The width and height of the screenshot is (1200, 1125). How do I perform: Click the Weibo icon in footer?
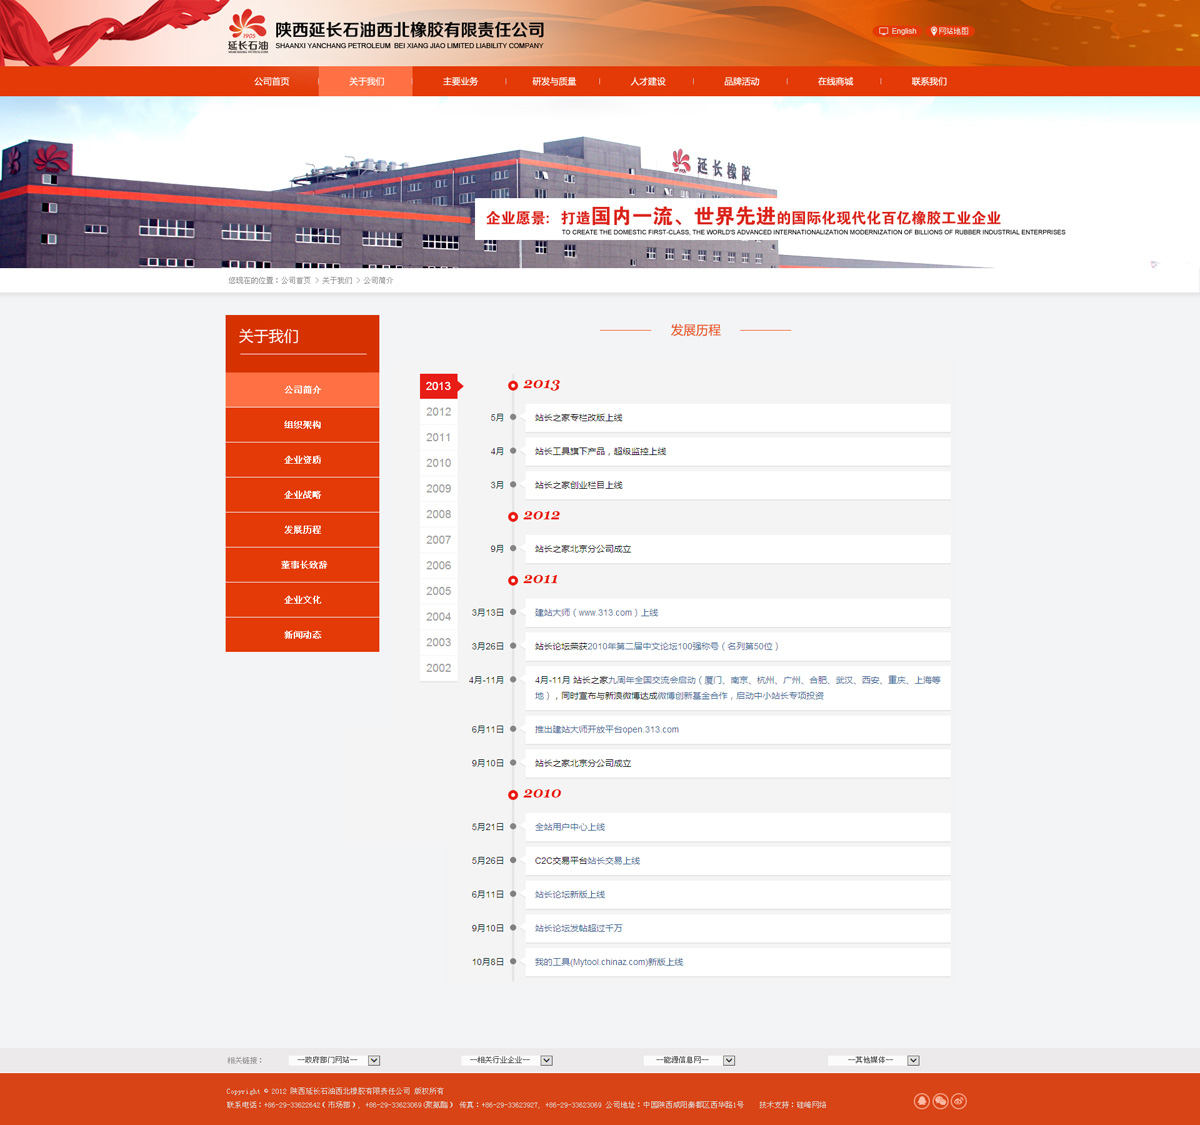(x=959, y=1101)
